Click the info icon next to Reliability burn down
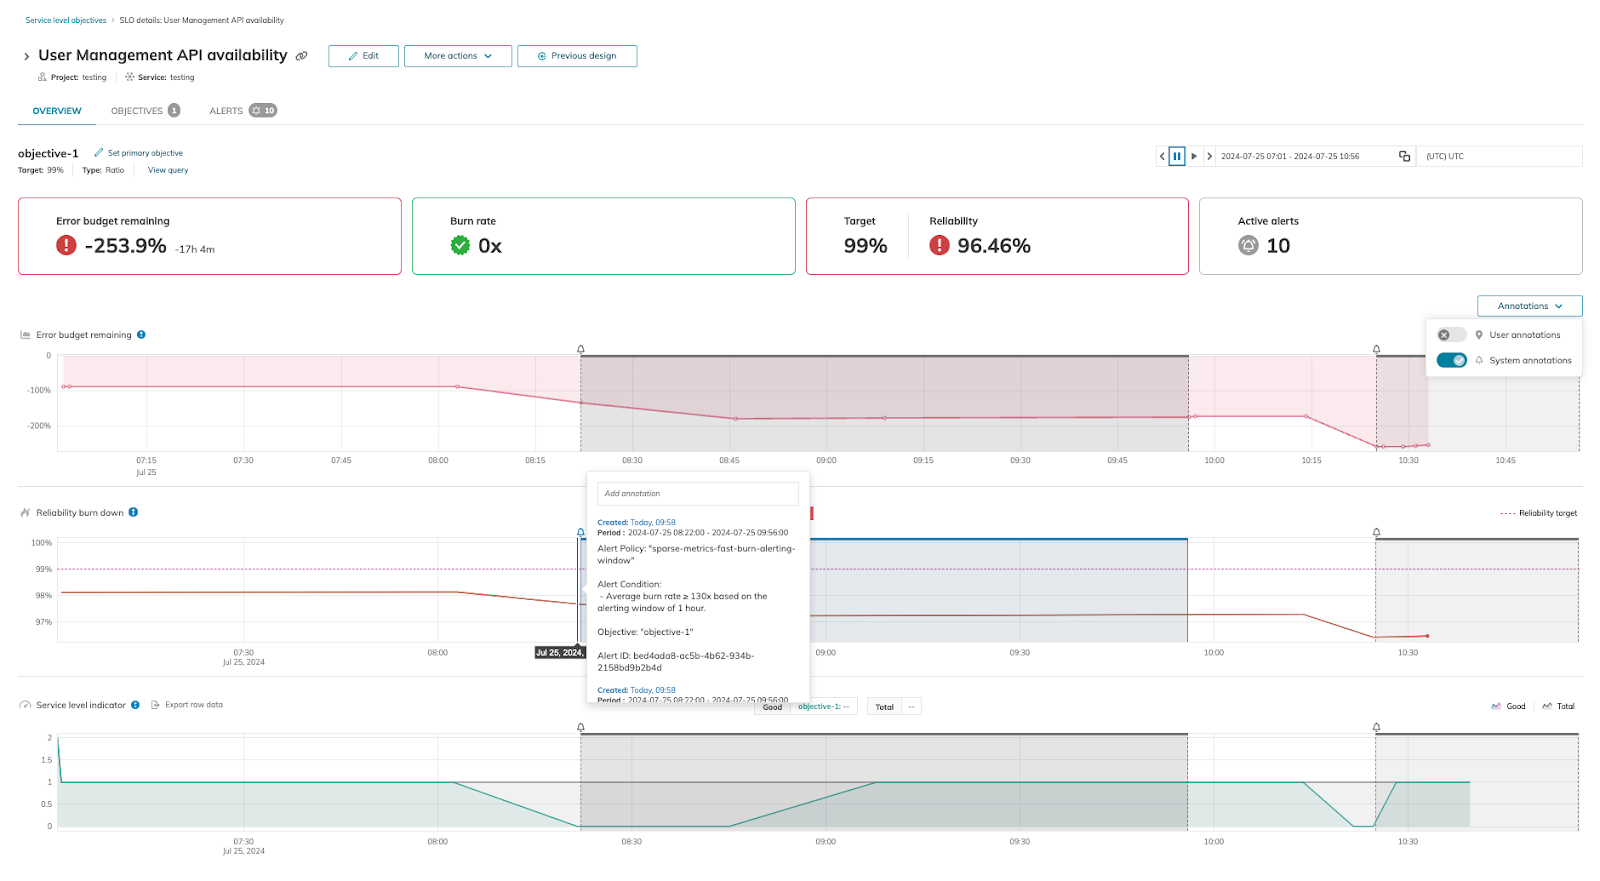 133,512
